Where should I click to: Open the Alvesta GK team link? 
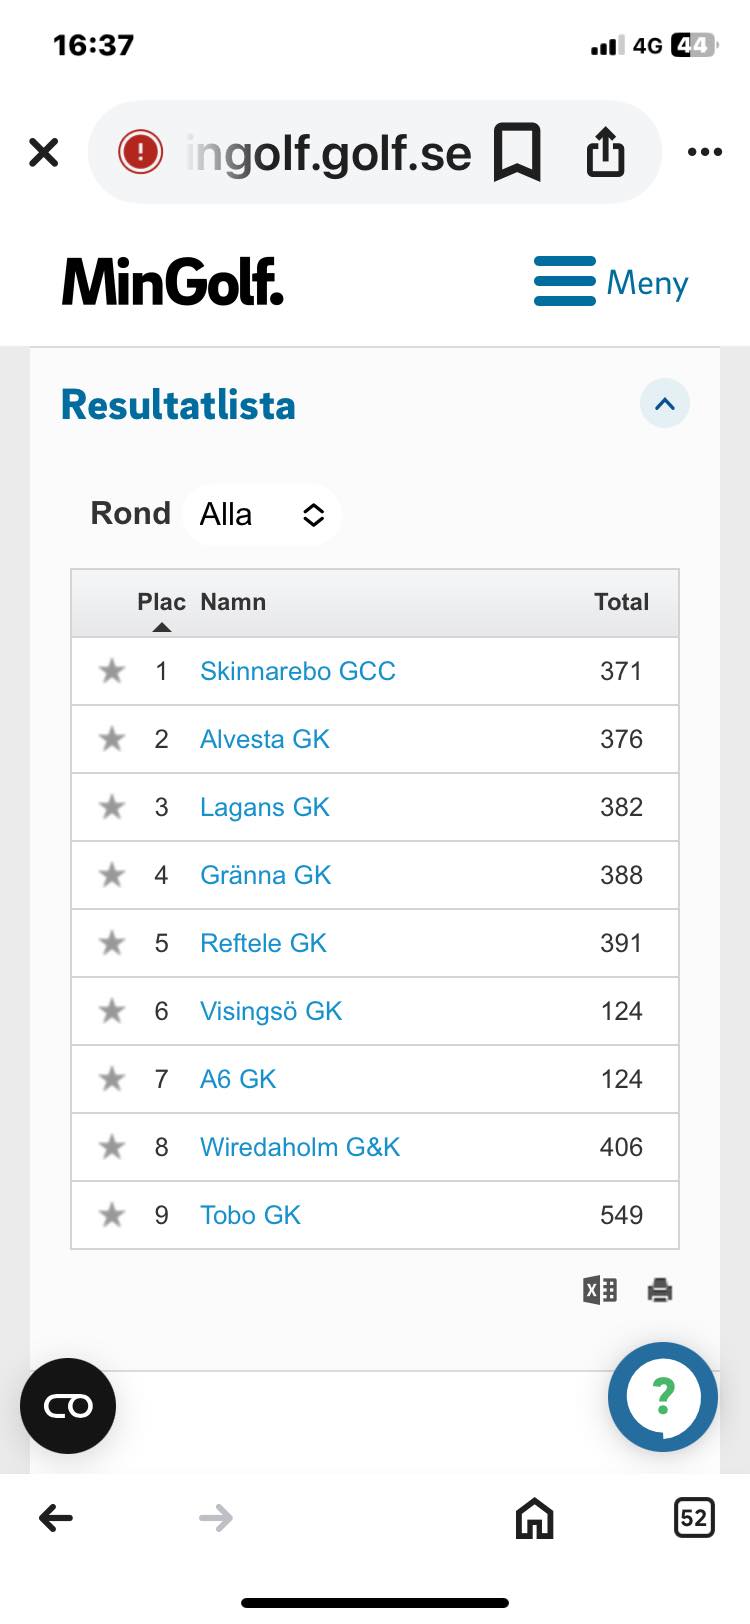click(265, 739)
